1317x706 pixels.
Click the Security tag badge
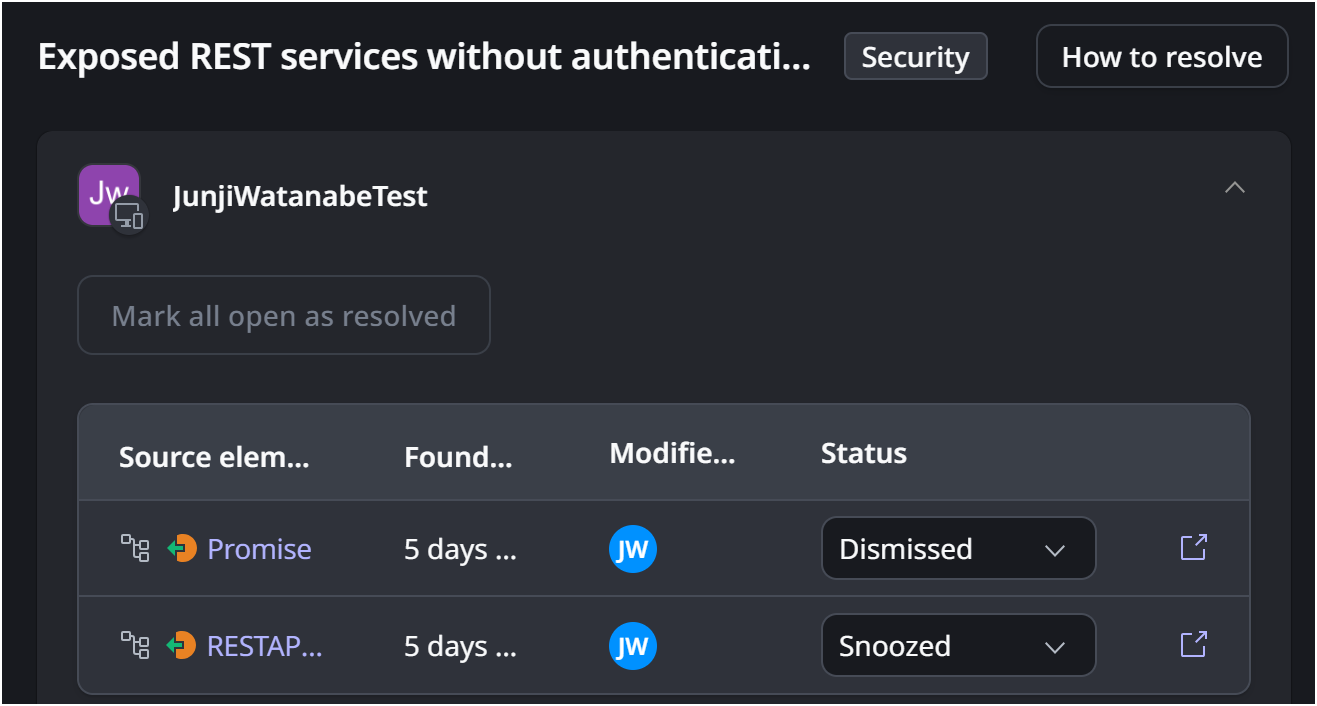pos(915,57)
